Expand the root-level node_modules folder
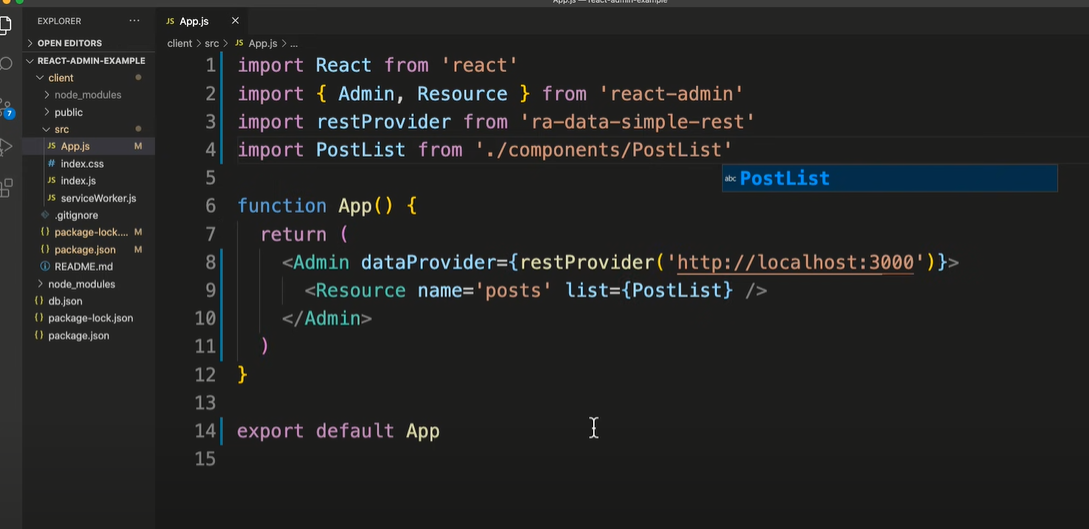The image size is (1089, 529). [x=81, y=284]
